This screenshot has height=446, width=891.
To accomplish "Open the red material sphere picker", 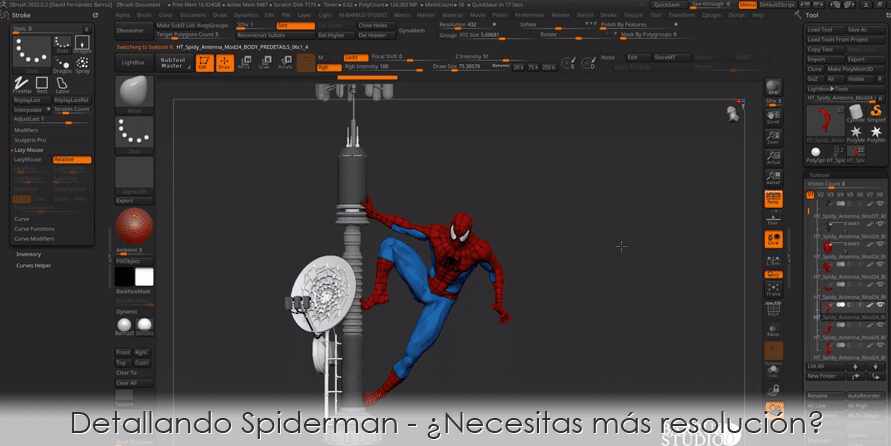I will click(x=134, y=226).
